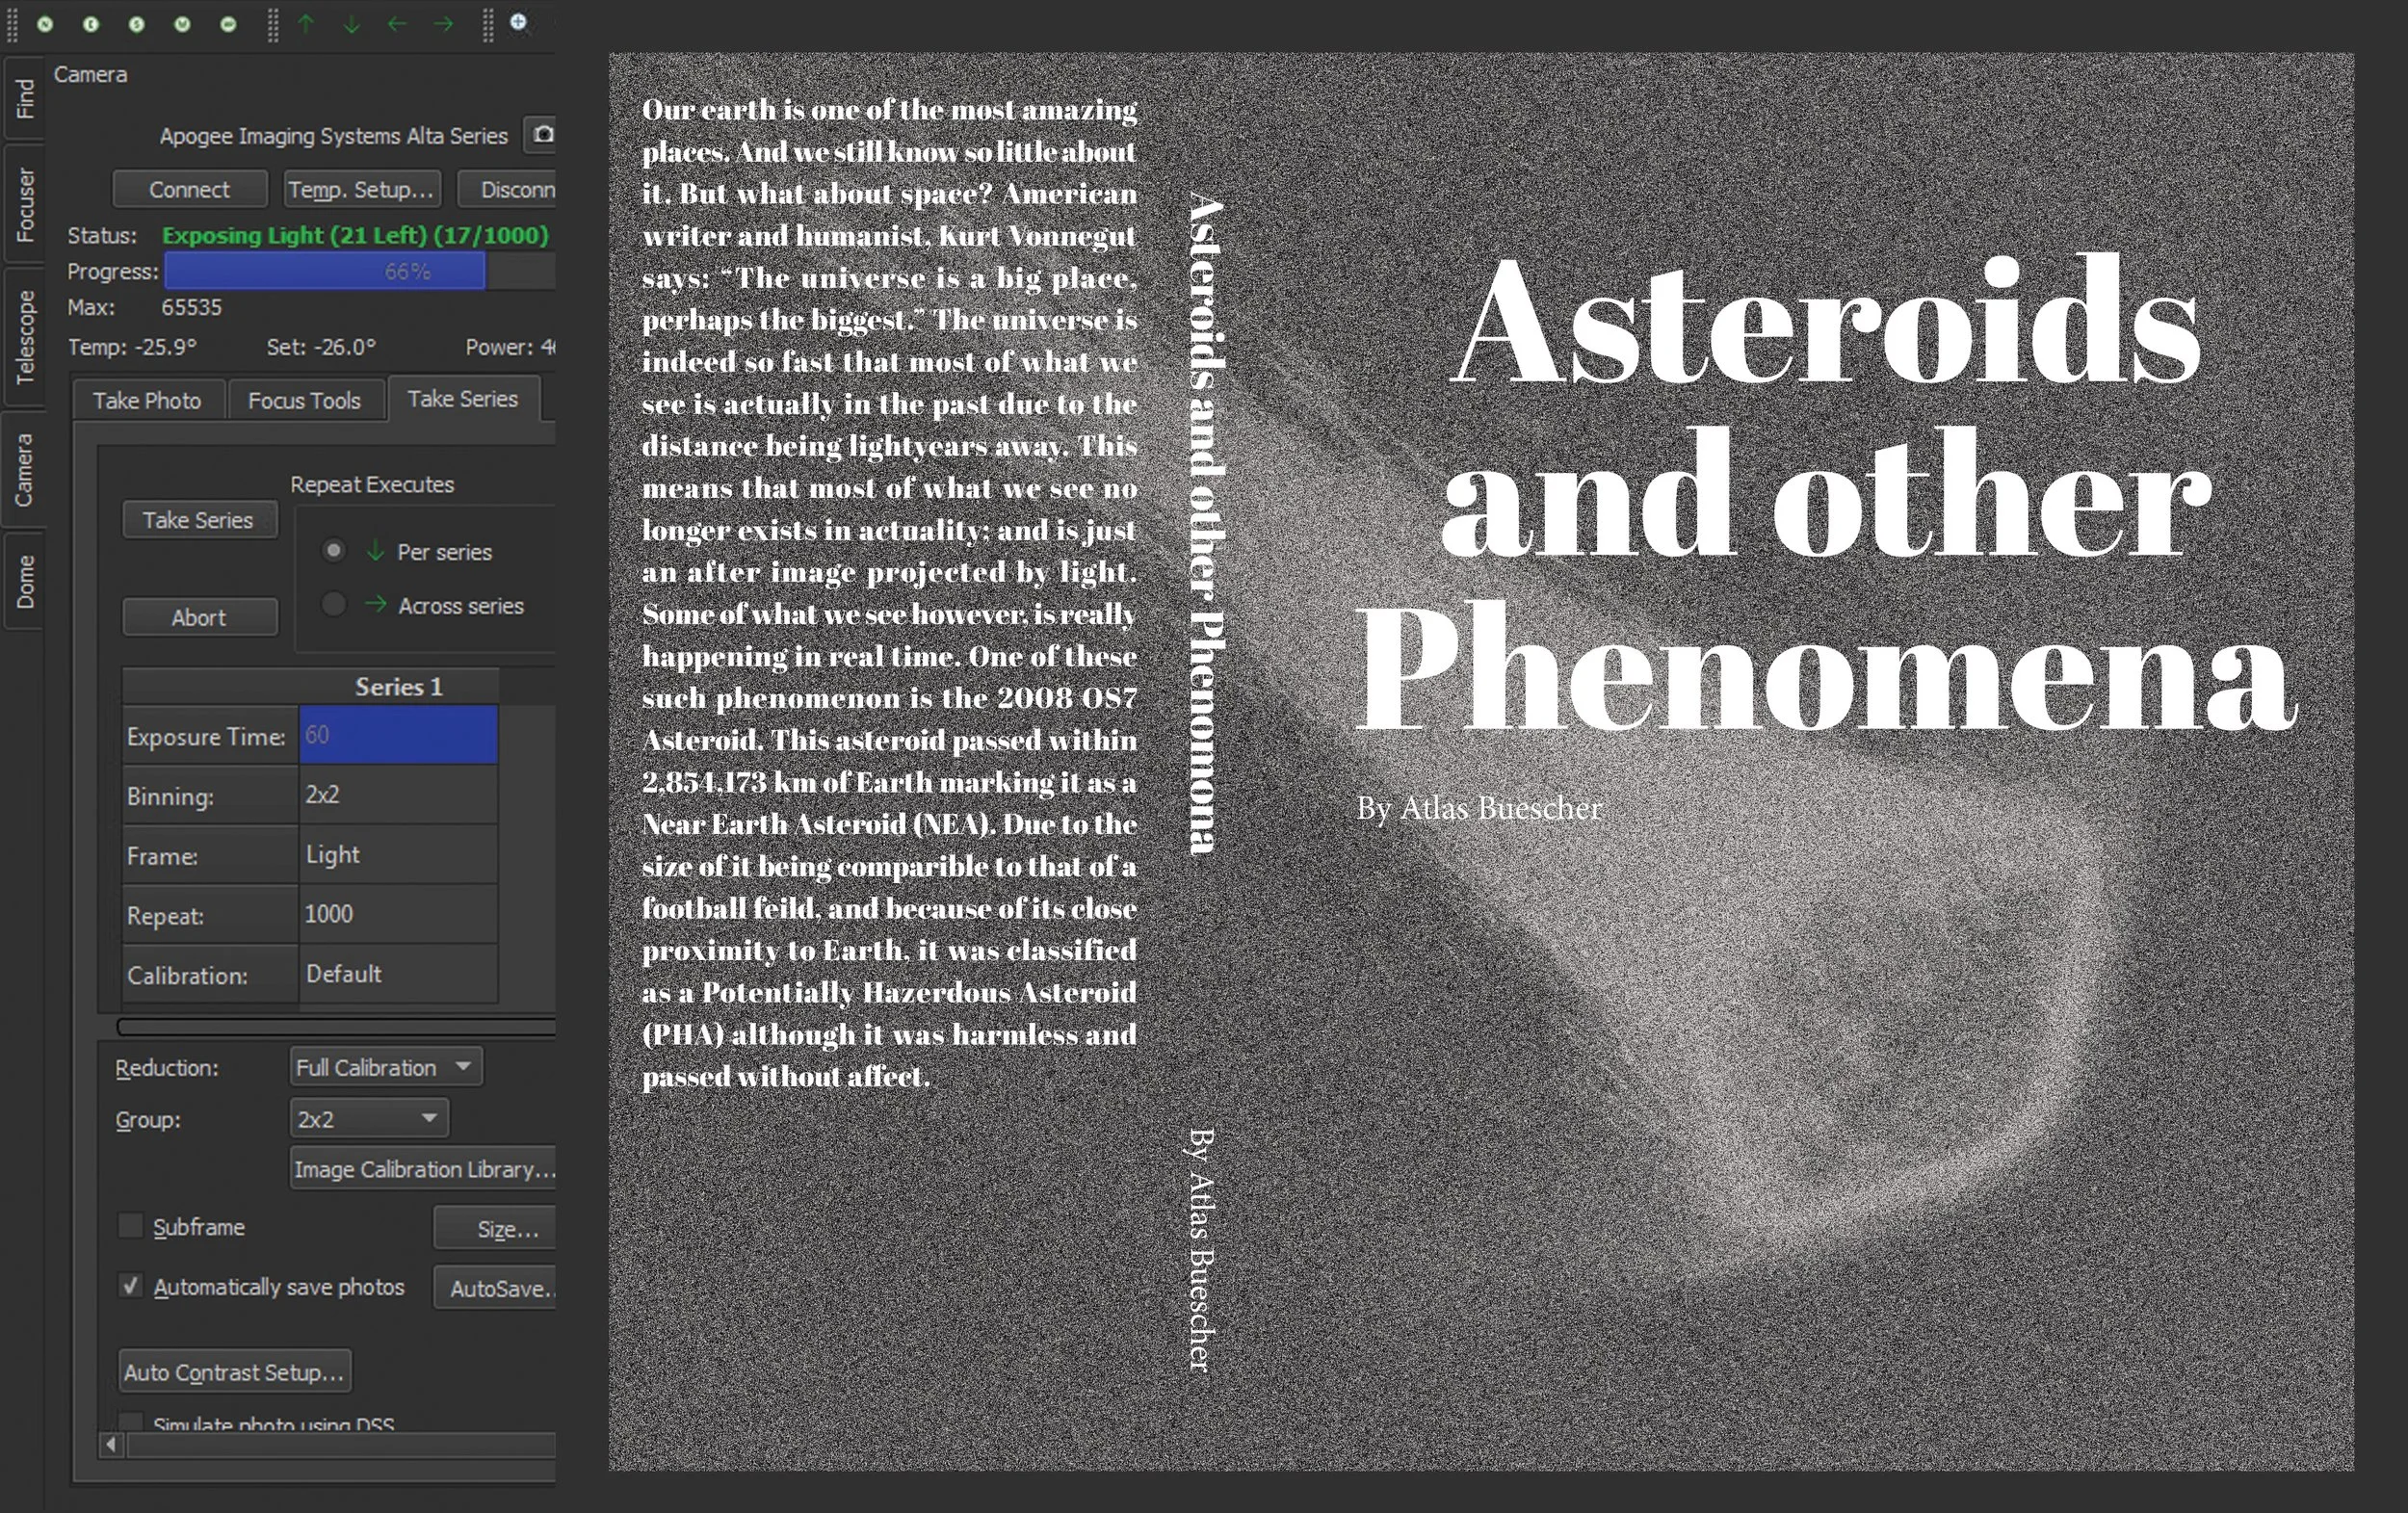Open the Group 2x2 dropdown

point(368,1118)
